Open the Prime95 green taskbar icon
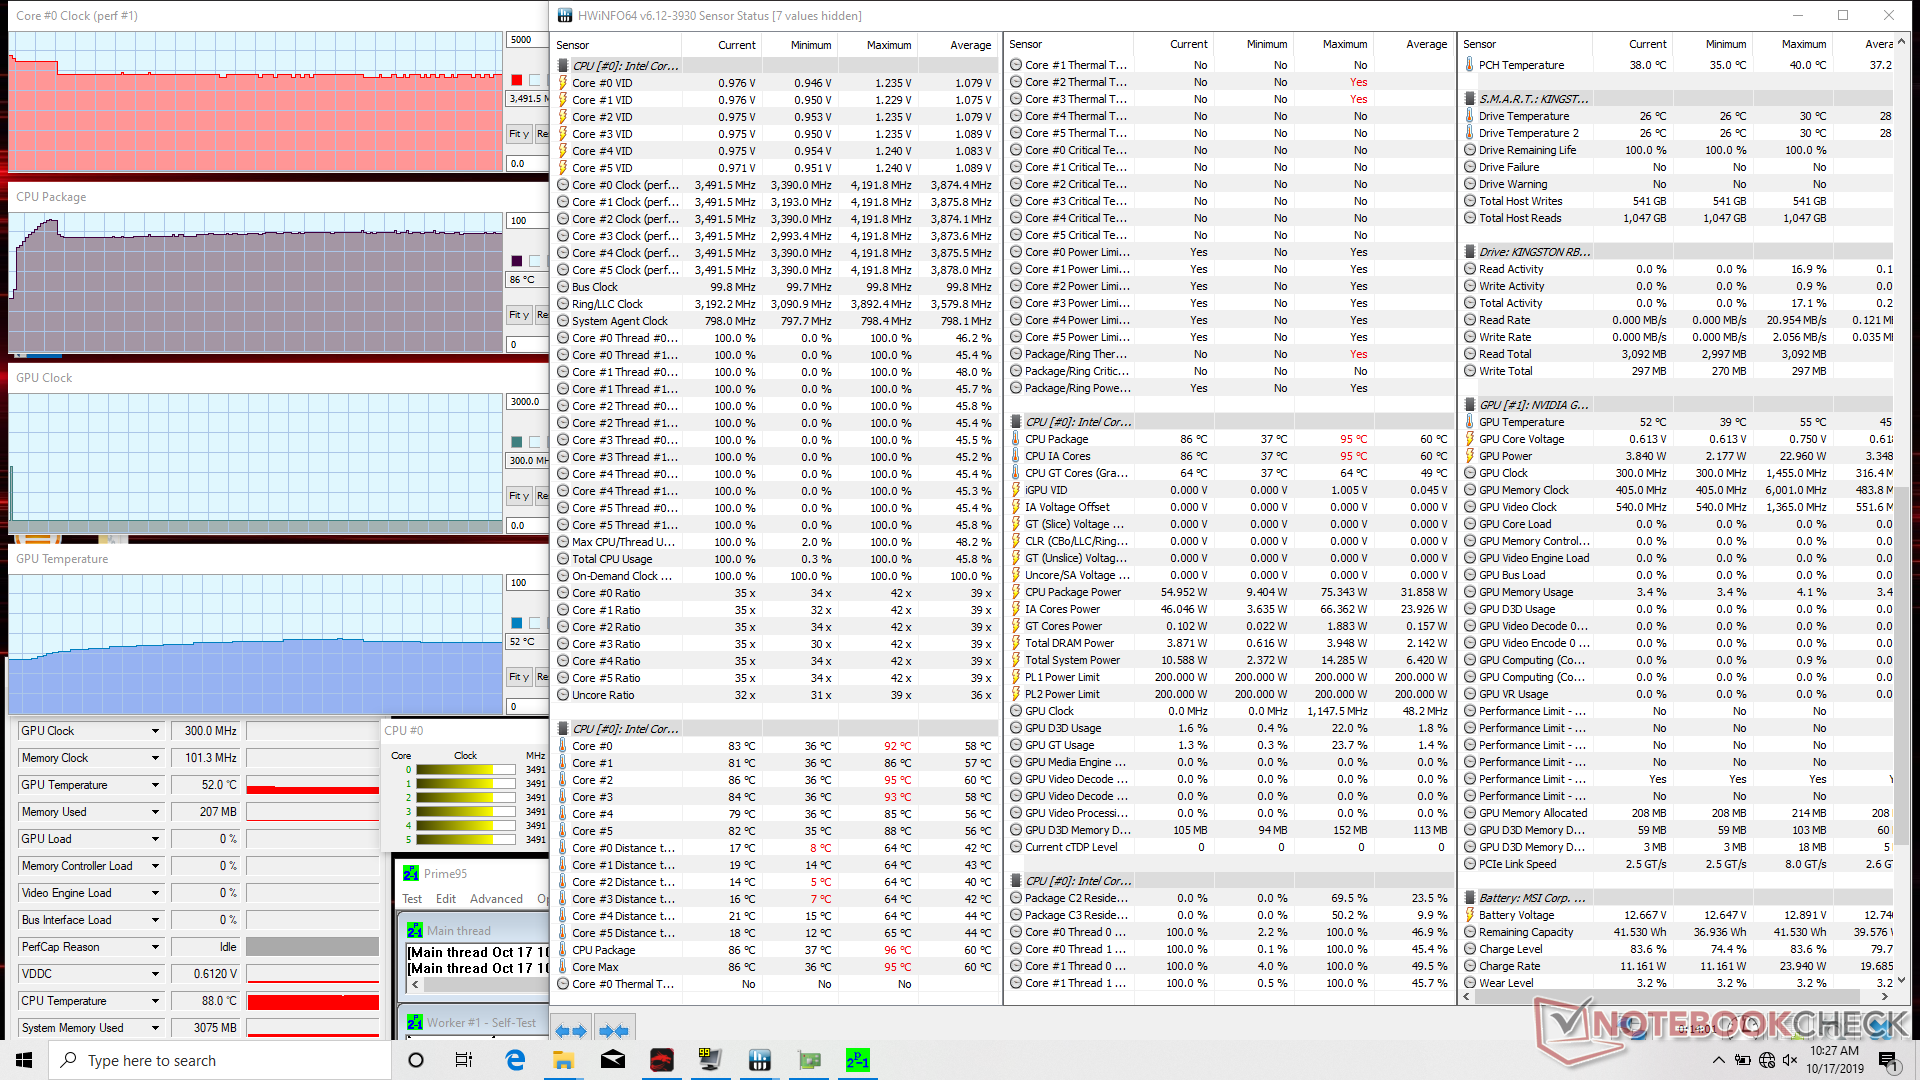The height and width of the screenshot is (1080, 1920). [x=857, y=1060]
